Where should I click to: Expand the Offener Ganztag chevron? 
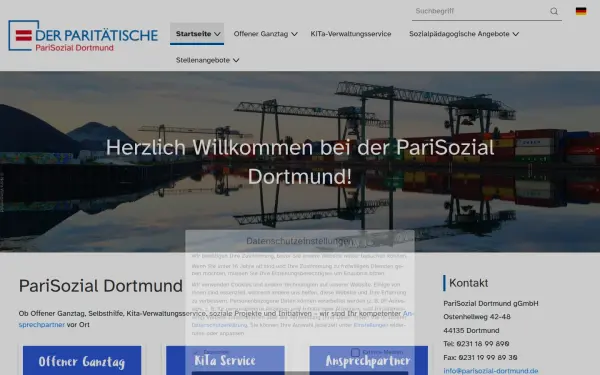[294, 34]
